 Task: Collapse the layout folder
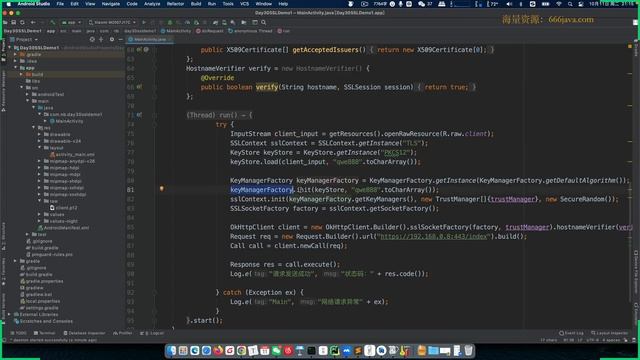[40, 148]
